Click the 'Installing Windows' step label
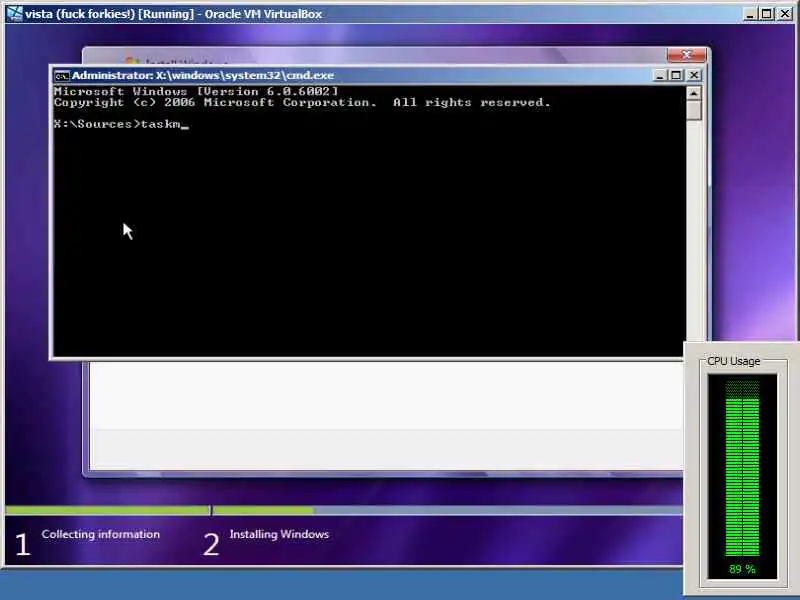This screenshot has height=600, width=800. [279, 534]
